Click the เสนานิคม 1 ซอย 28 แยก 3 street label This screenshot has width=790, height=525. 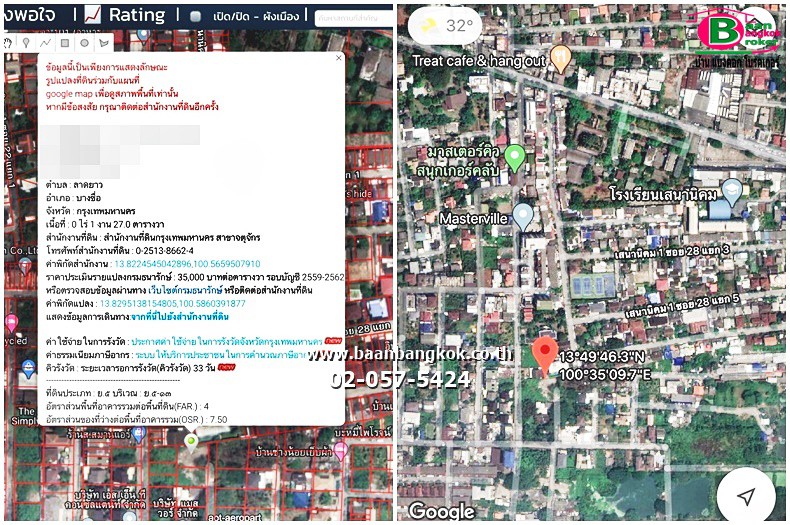pyautogui.click(x=672, y=251)
